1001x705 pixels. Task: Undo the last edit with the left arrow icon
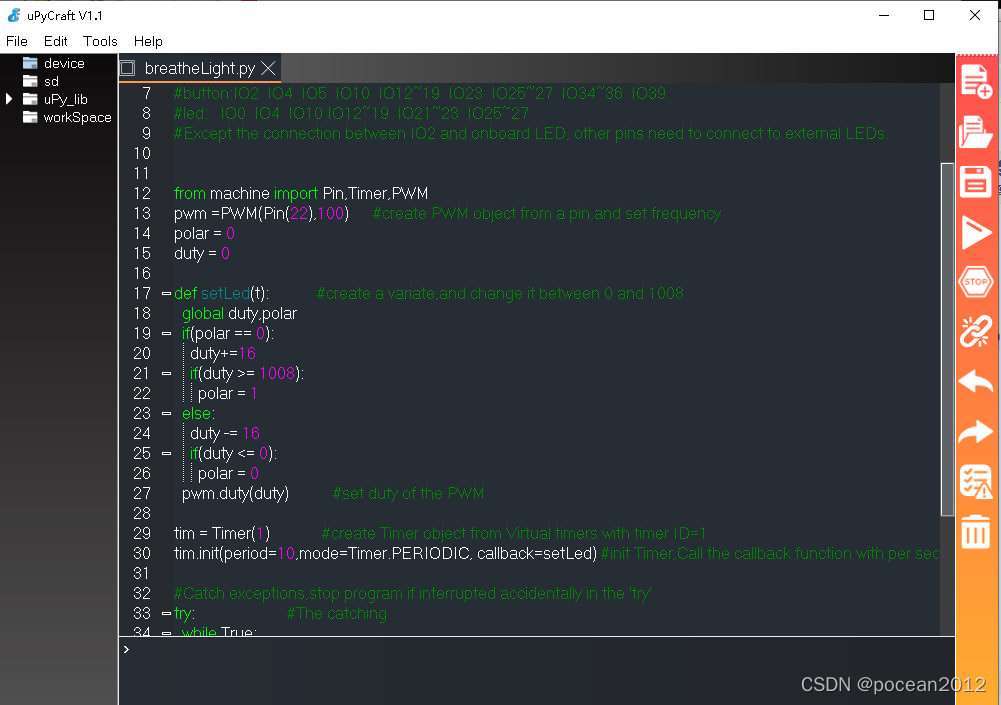[x=975, y=382]
